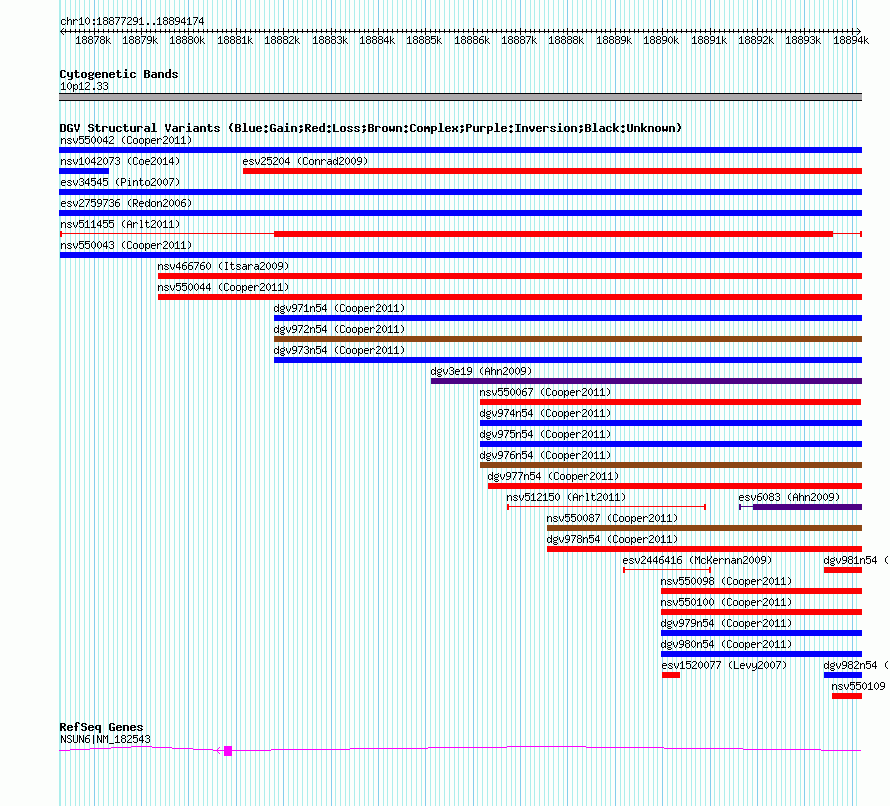Click the 18880k ruler tick label

pyautogui.click(x=187, y=40)
